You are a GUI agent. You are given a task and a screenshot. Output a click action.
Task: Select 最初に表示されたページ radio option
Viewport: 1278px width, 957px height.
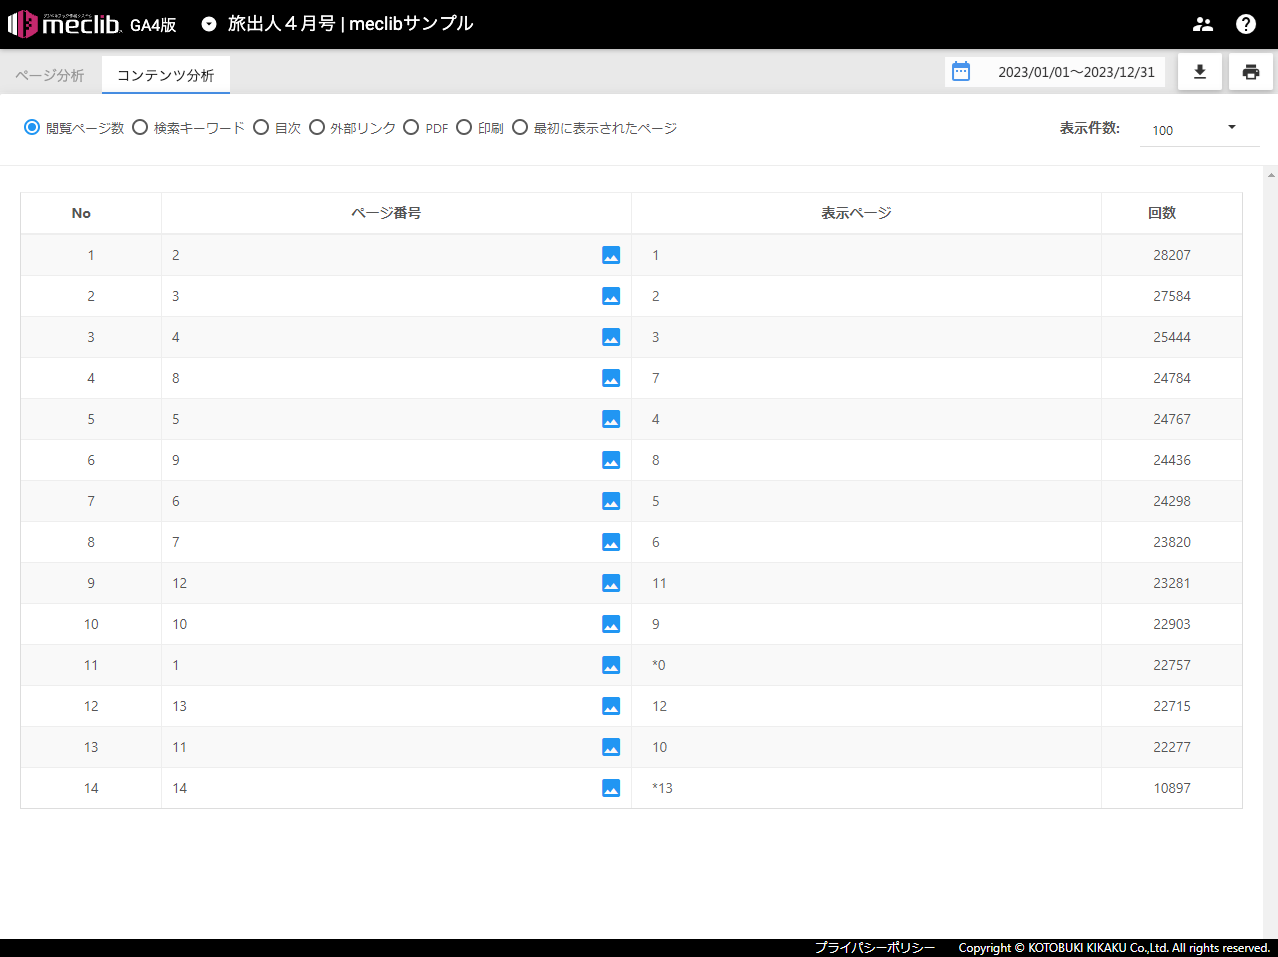click(x=520, y=127)
